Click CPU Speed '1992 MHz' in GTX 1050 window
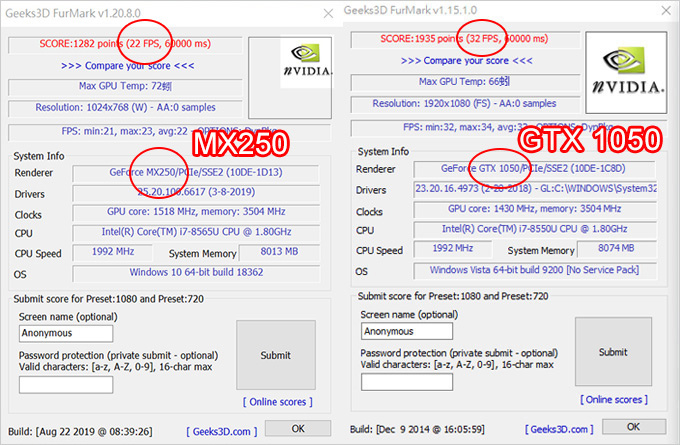Viewport: 680px width, 445px height. tap(453, 248)
